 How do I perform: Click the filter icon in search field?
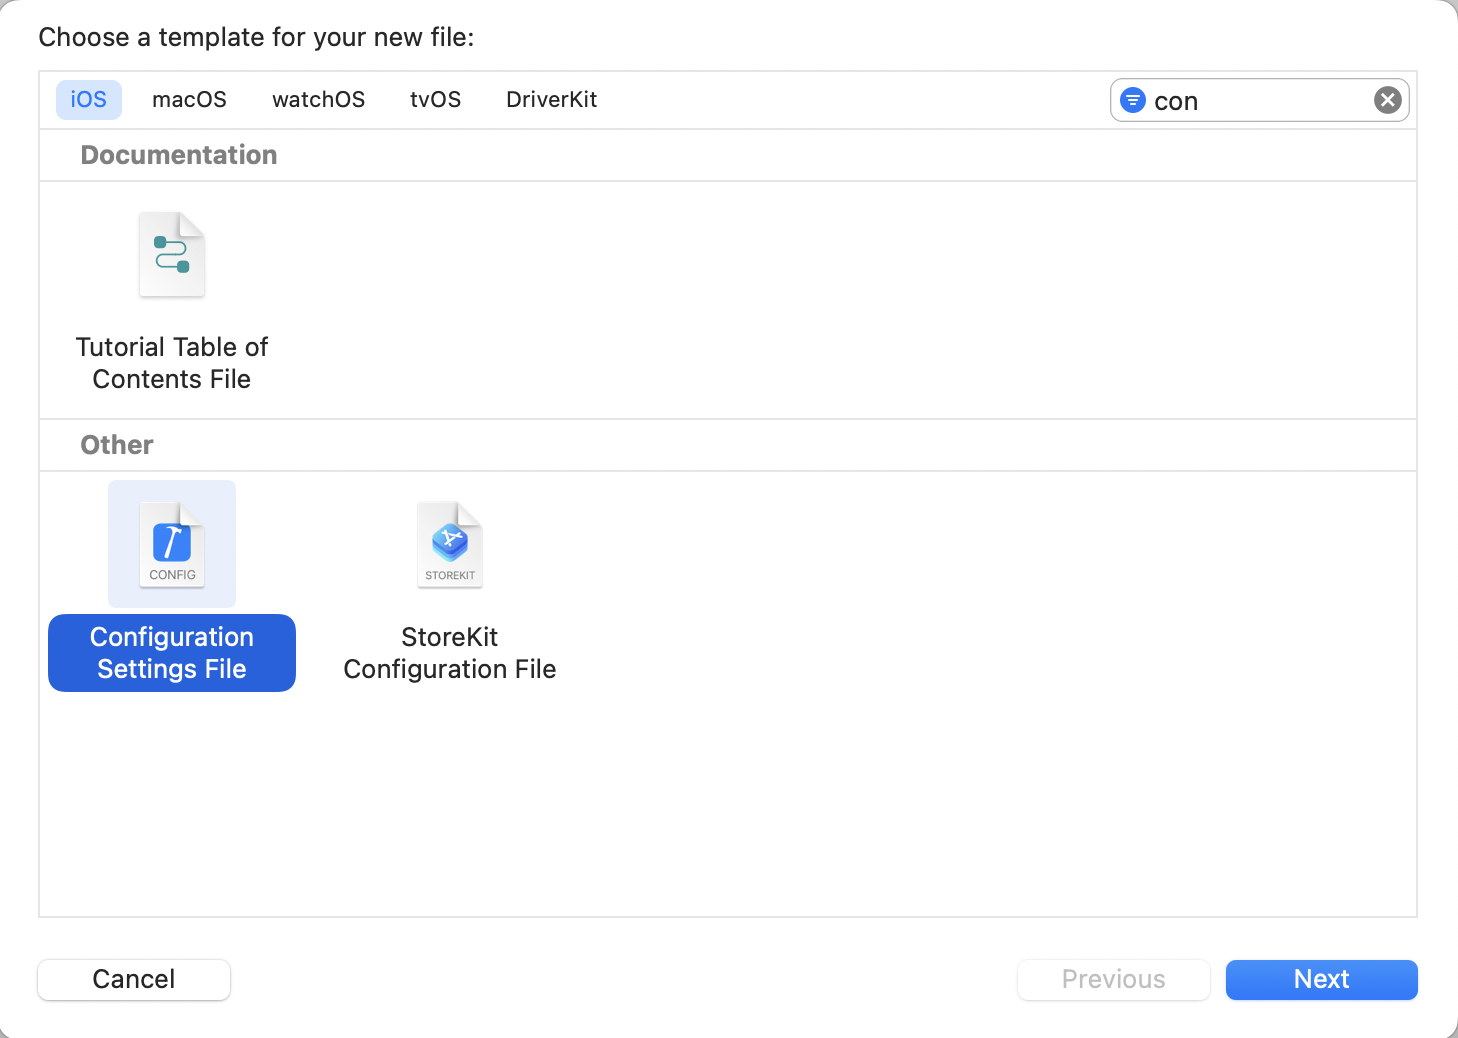pos(1133,100)
